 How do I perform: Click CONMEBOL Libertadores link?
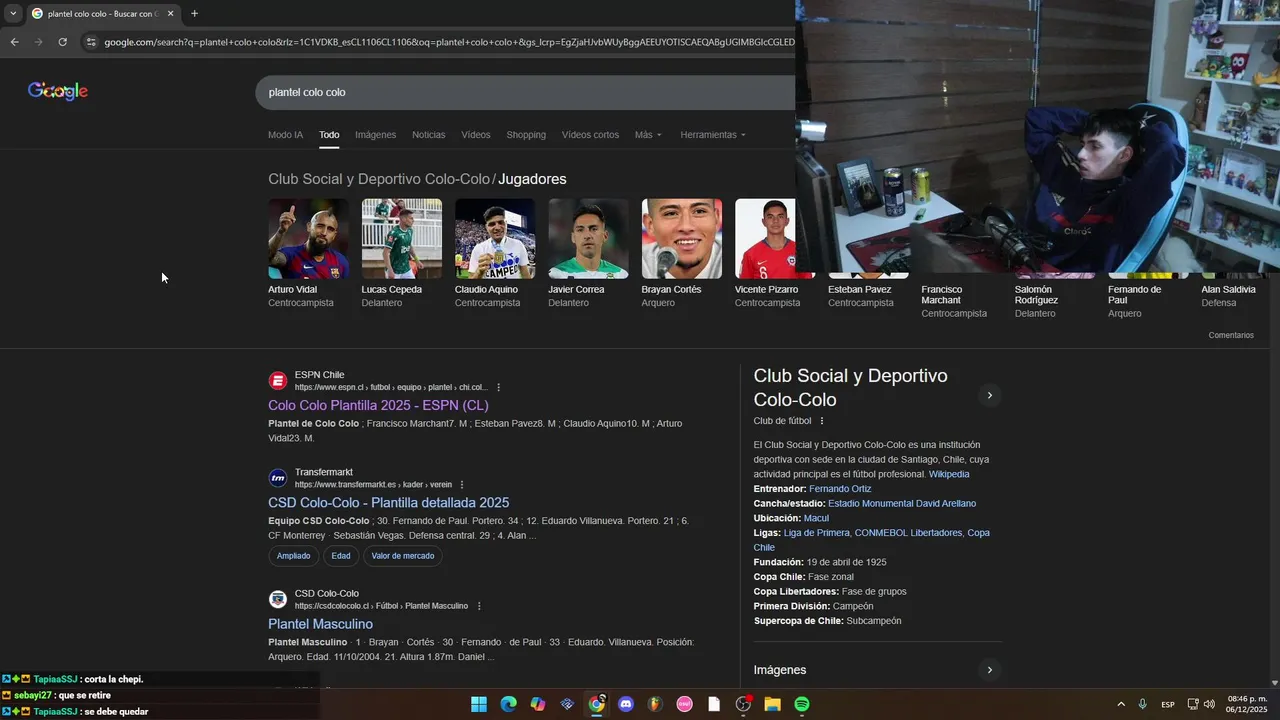point(908,533)
